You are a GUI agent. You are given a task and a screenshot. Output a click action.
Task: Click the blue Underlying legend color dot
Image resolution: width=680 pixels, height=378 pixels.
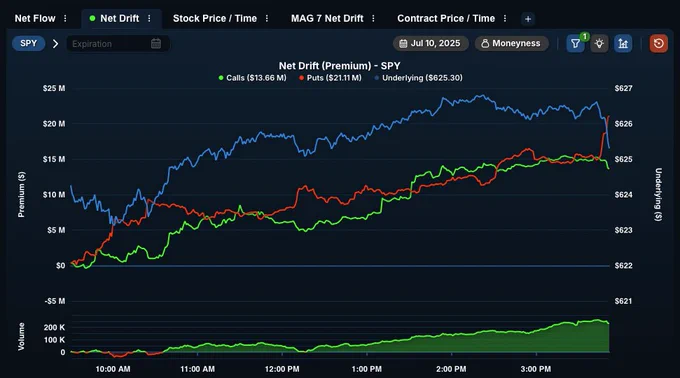tap(376, 78)
